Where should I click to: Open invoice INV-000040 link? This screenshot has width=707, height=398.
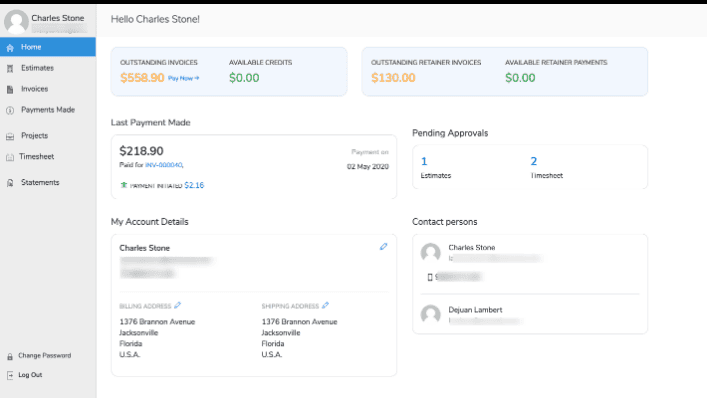pyautogui.click(x=164, y=165)
